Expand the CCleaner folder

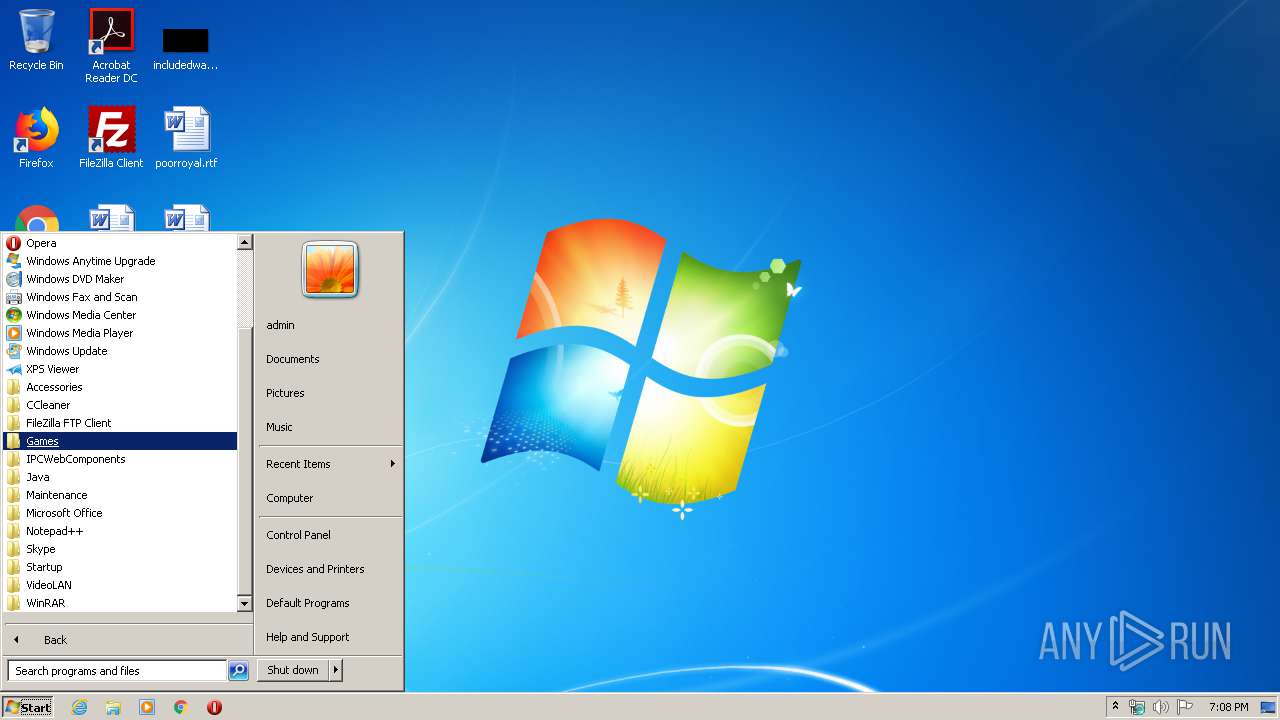pos(120,405)
